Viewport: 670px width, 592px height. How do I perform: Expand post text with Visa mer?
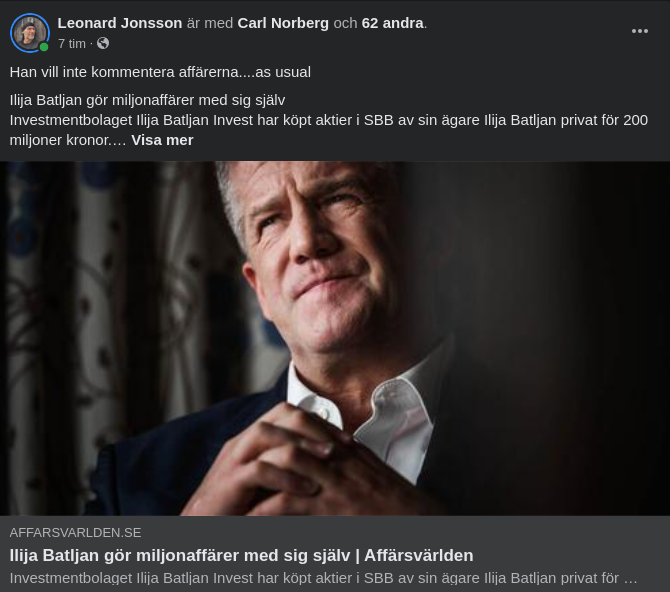(x=162, y=140)
